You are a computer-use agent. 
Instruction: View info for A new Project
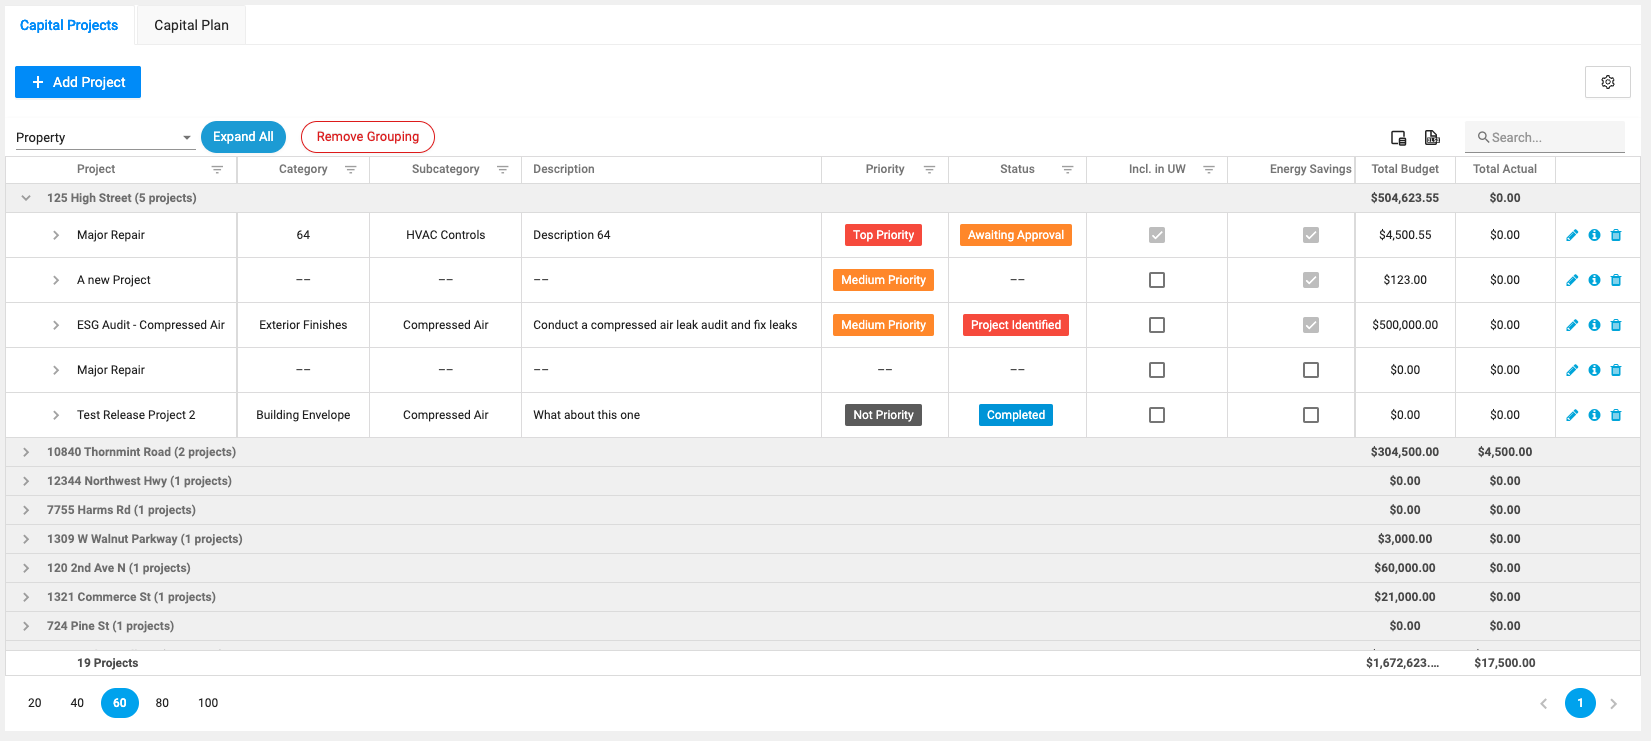point(1594,280)
